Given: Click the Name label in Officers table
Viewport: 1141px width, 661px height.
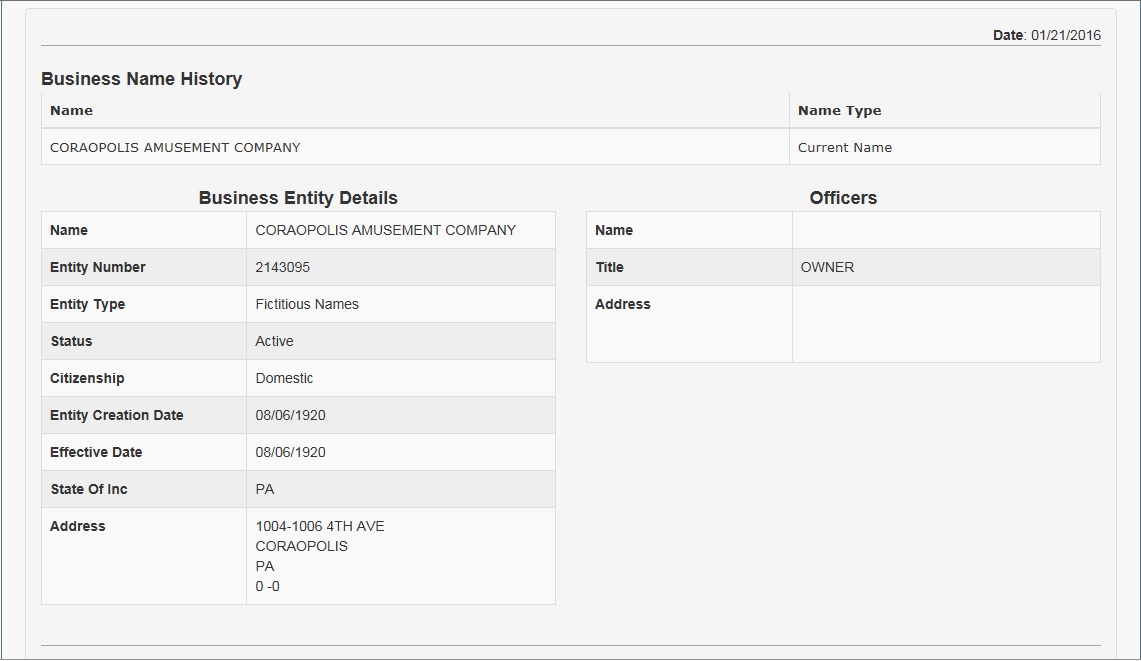Looking at the screenshot, I should 613,230.
